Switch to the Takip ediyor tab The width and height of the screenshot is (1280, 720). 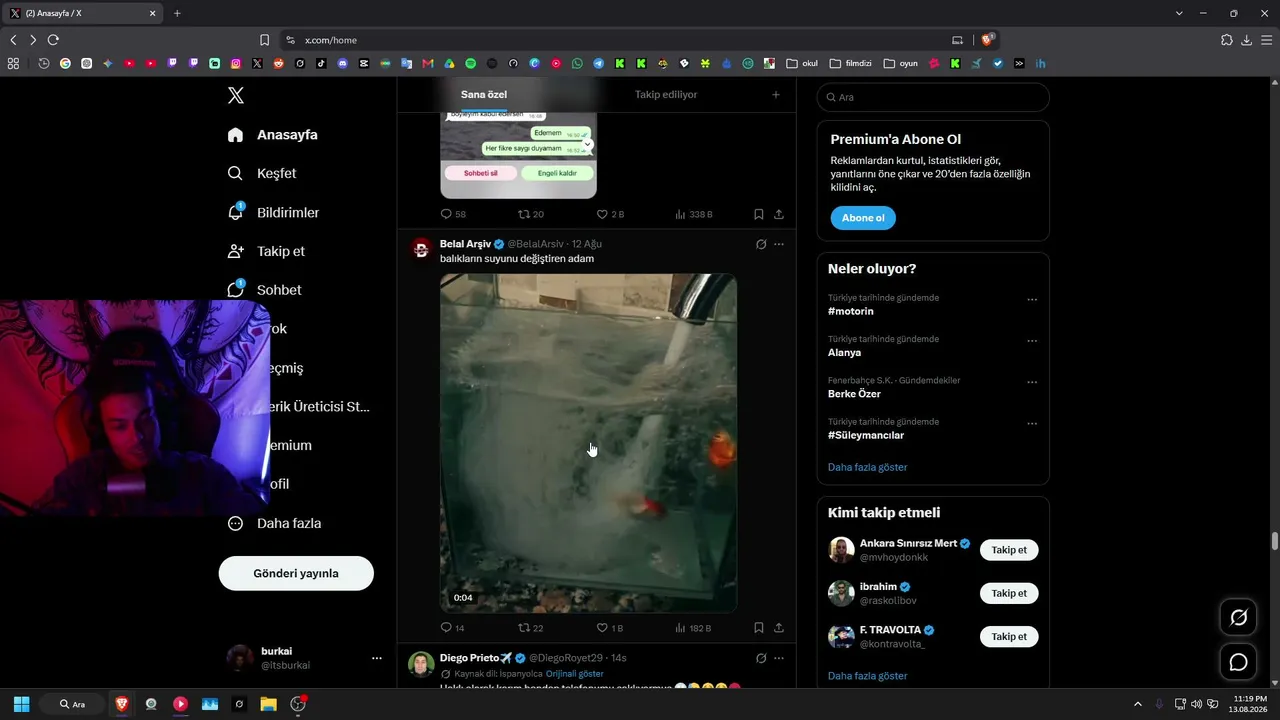click(x=666, y=94)
